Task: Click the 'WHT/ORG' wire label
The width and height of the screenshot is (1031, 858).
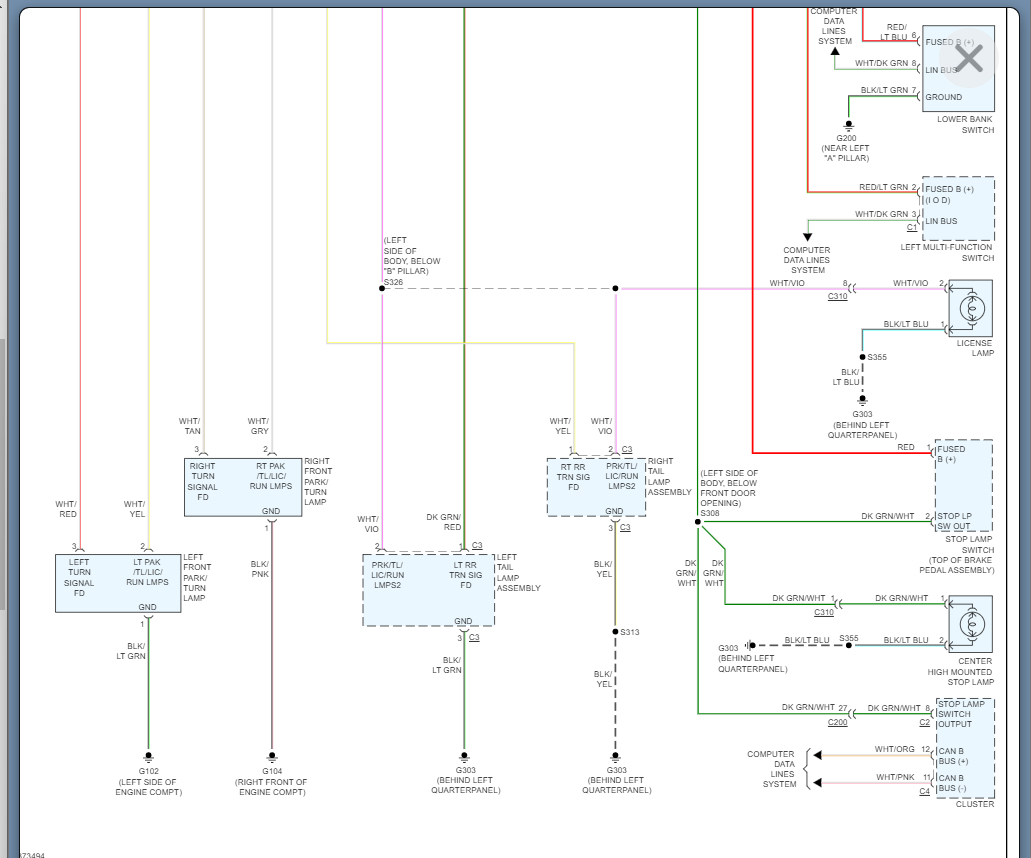Action: click(894, 749)
